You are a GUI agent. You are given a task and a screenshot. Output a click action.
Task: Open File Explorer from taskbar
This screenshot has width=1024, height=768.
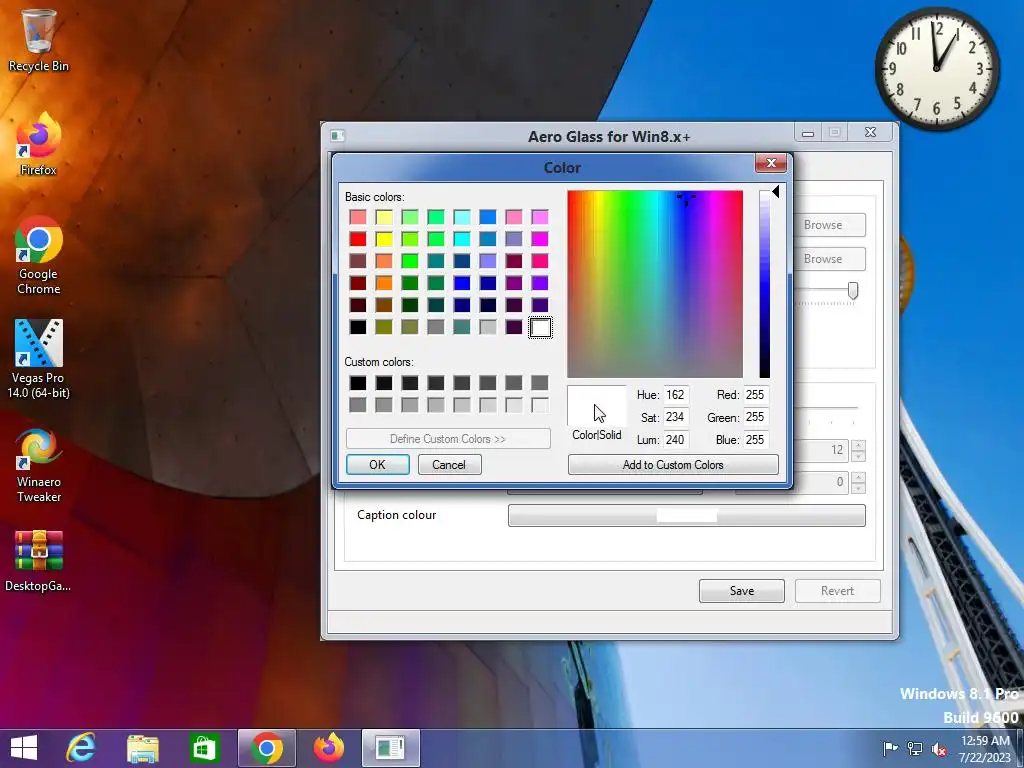[x=142, y=748]
